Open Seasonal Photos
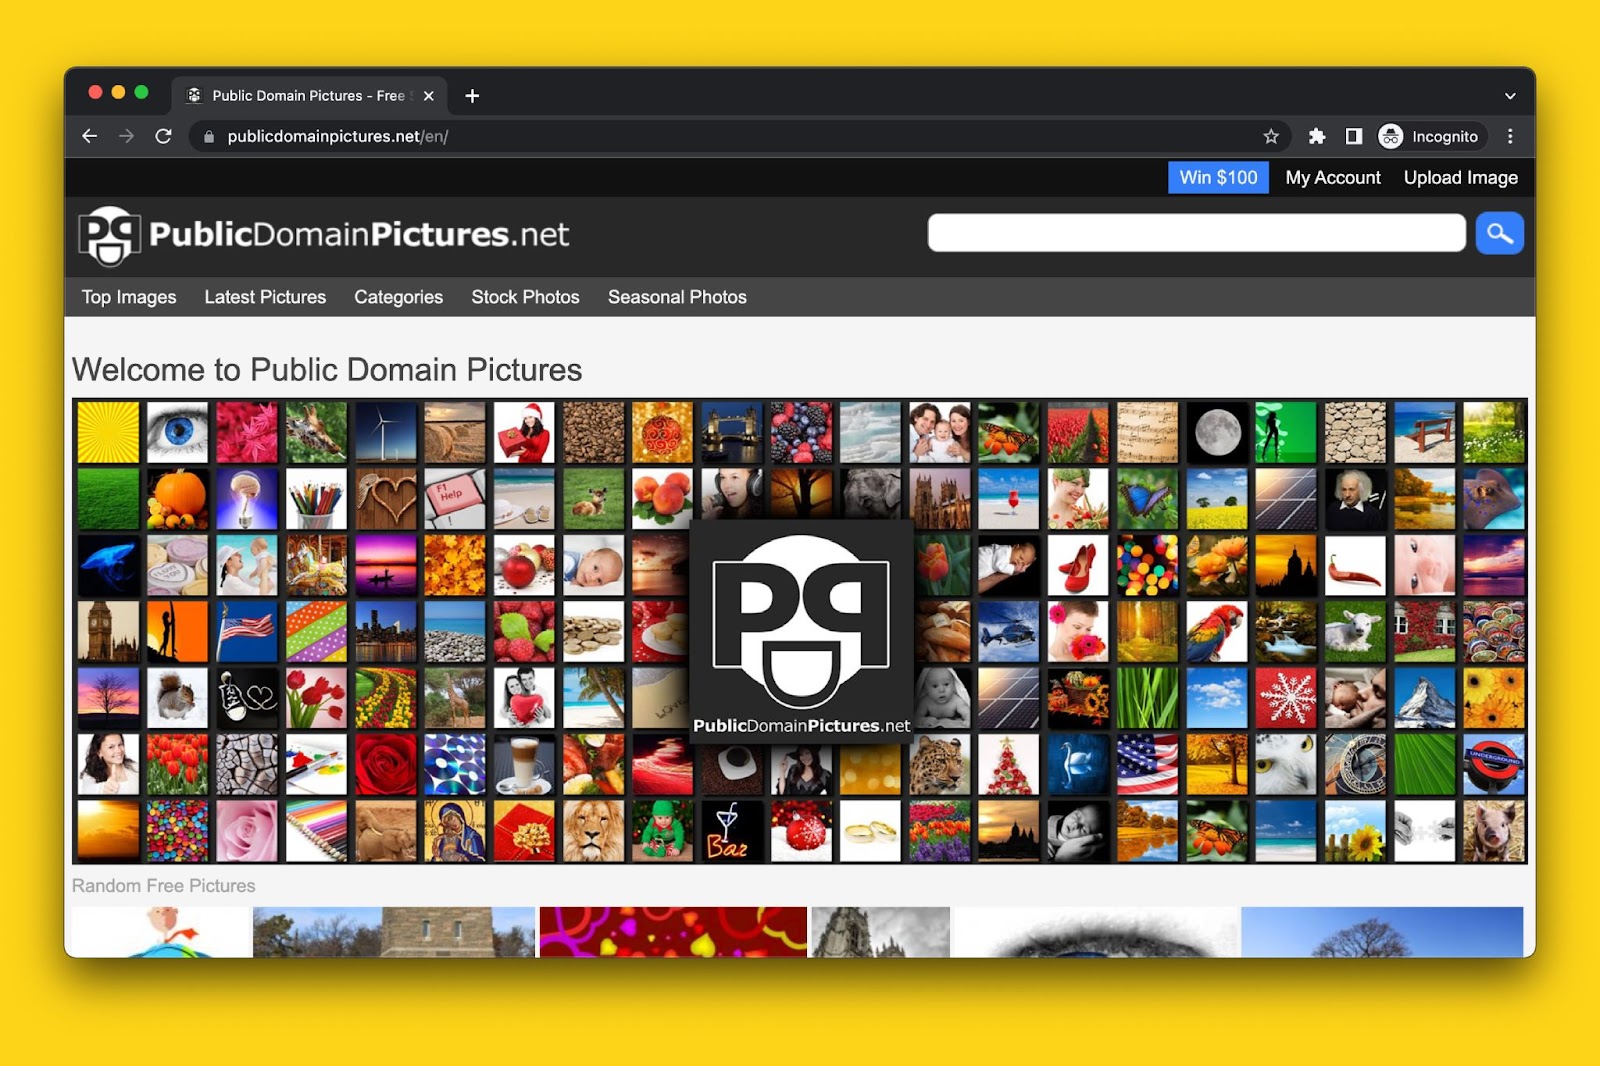This screenshot has width=1600, height=1066. 677,297
